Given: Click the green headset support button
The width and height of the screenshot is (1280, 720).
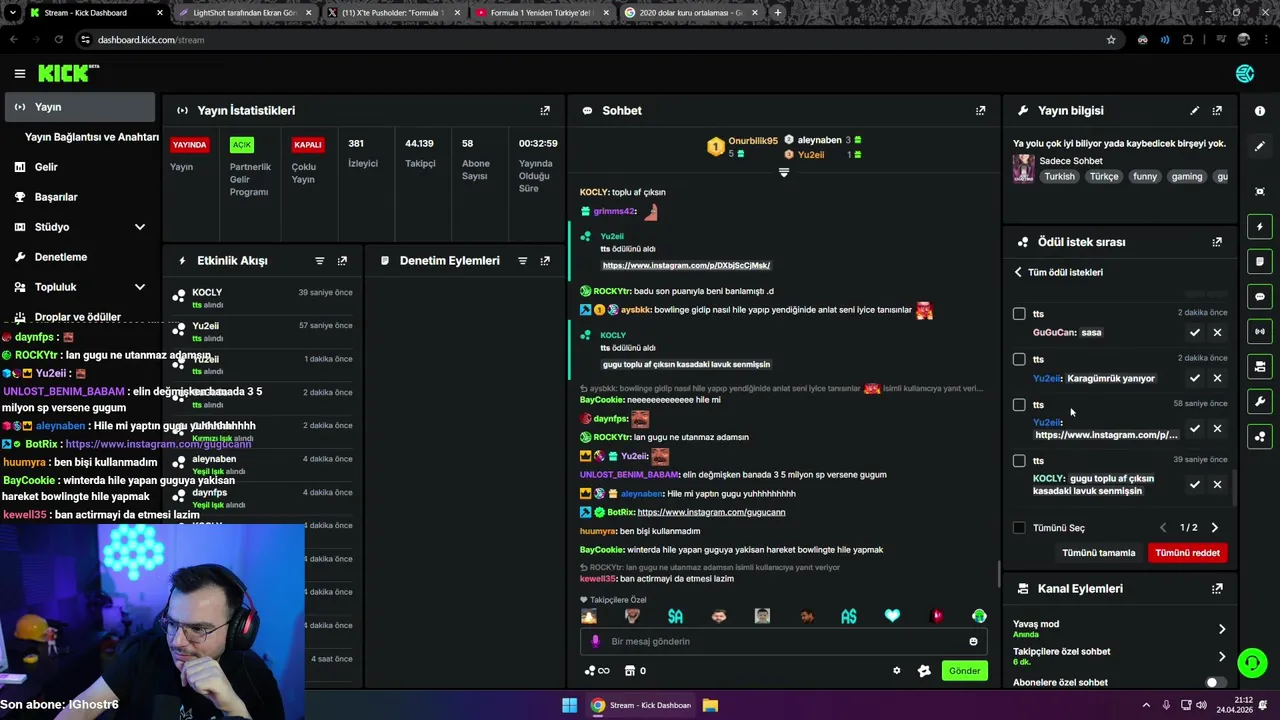Looking at the screenshot, I should click(1252, 662).
